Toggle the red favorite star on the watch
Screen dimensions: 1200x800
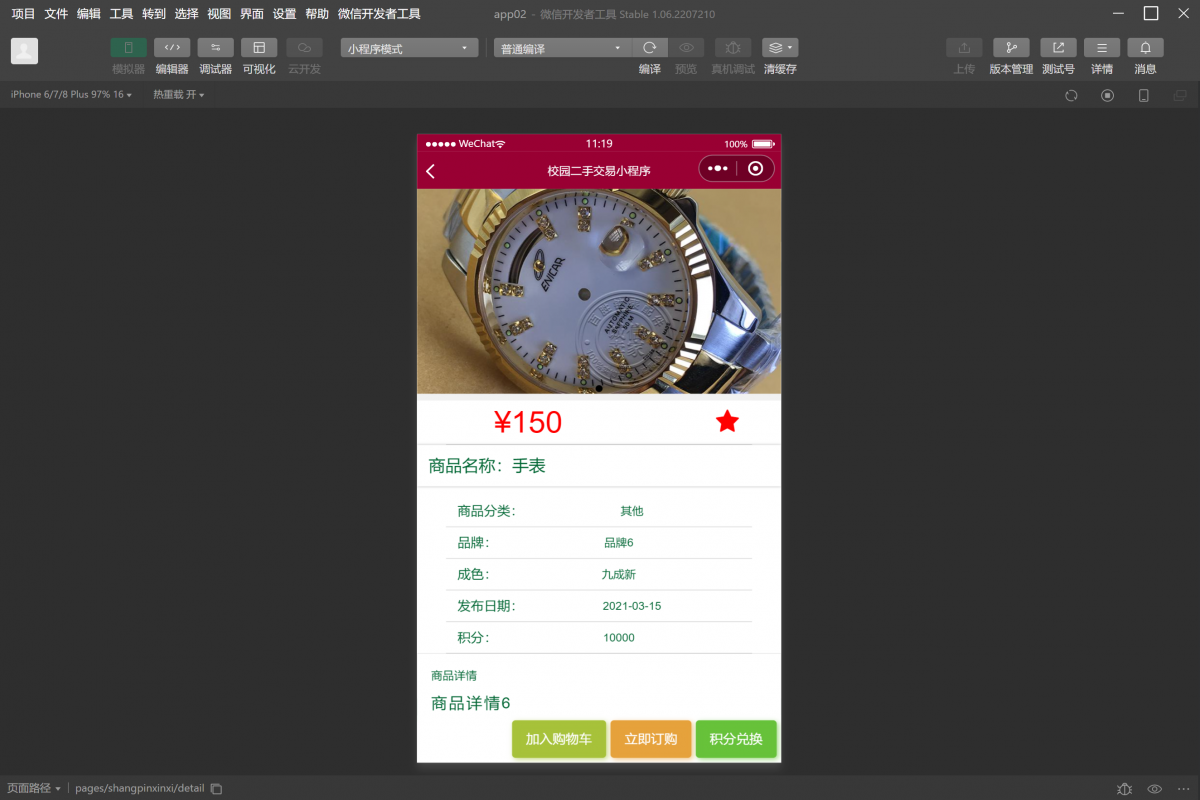click(x=727, y=421)
